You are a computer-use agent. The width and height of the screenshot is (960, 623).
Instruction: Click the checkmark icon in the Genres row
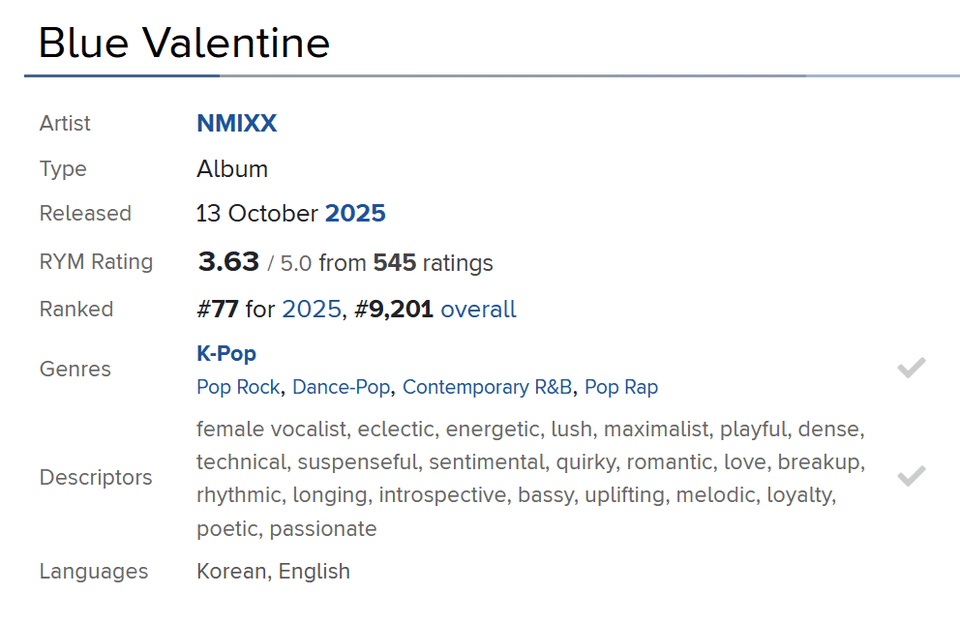(911, 369)
